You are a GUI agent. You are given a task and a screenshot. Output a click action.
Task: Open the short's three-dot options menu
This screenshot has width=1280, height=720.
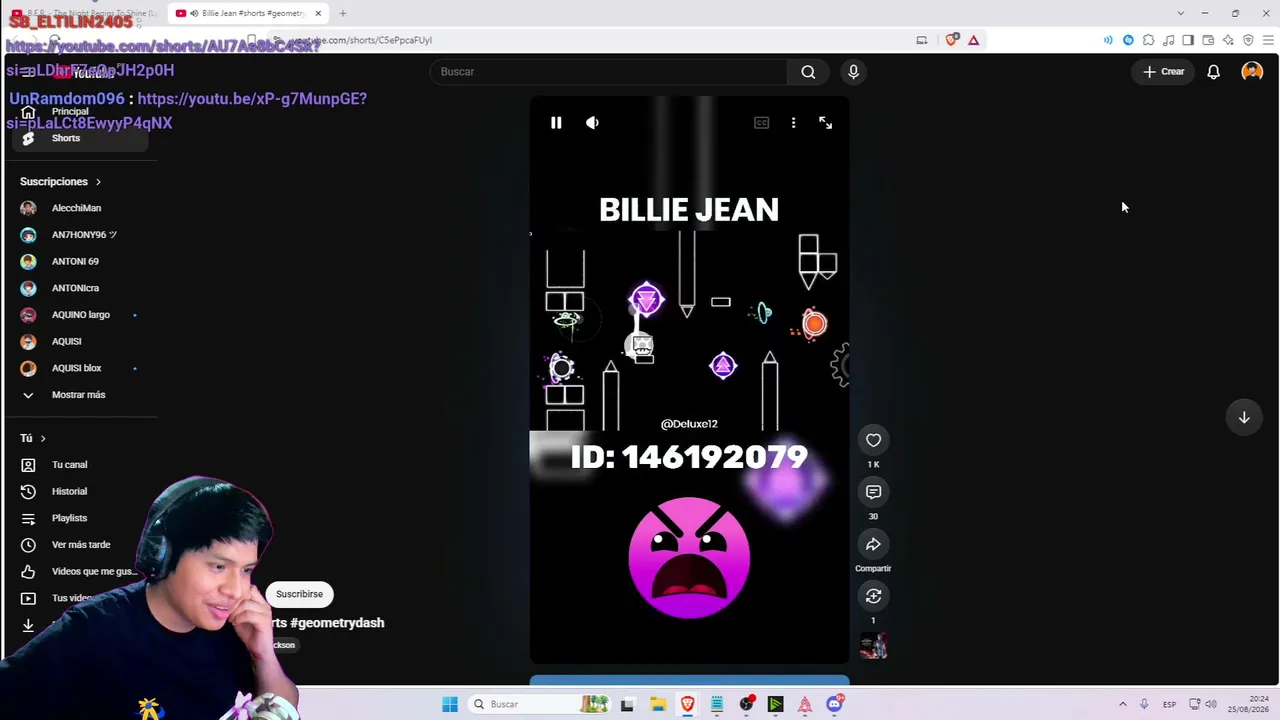pos(793,122)
